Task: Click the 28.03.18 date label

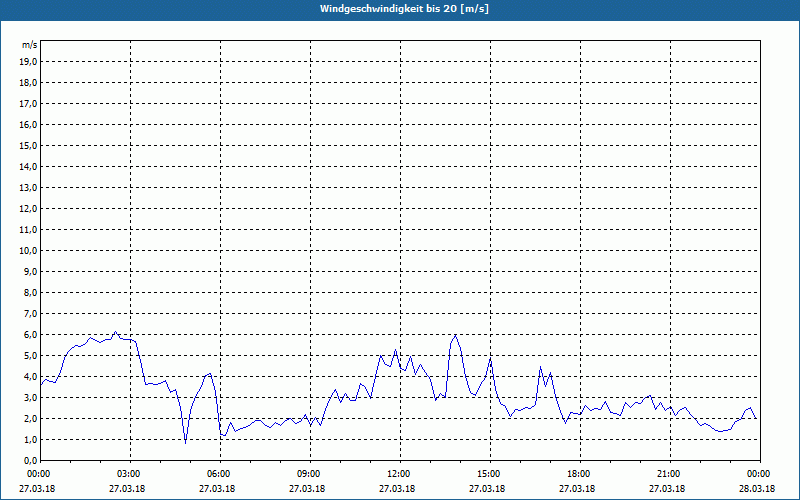Action: coord(757,488)
